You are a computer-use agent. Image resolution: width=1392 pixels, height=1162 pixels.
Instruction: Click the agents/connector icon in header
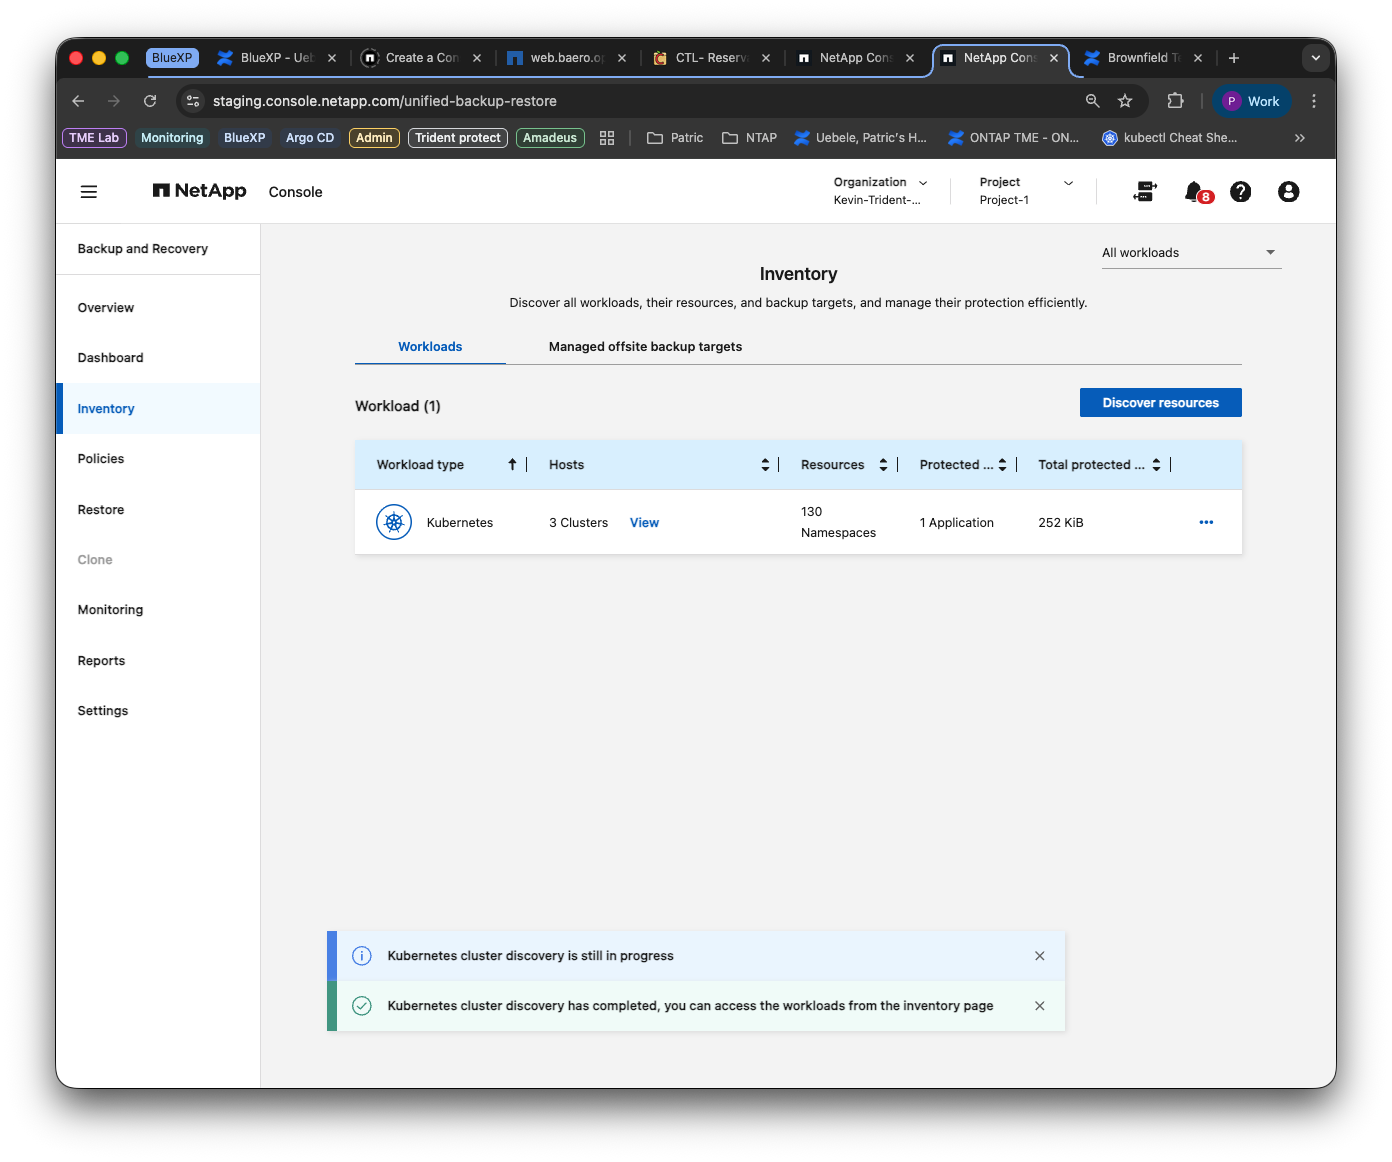[1145, 192]
